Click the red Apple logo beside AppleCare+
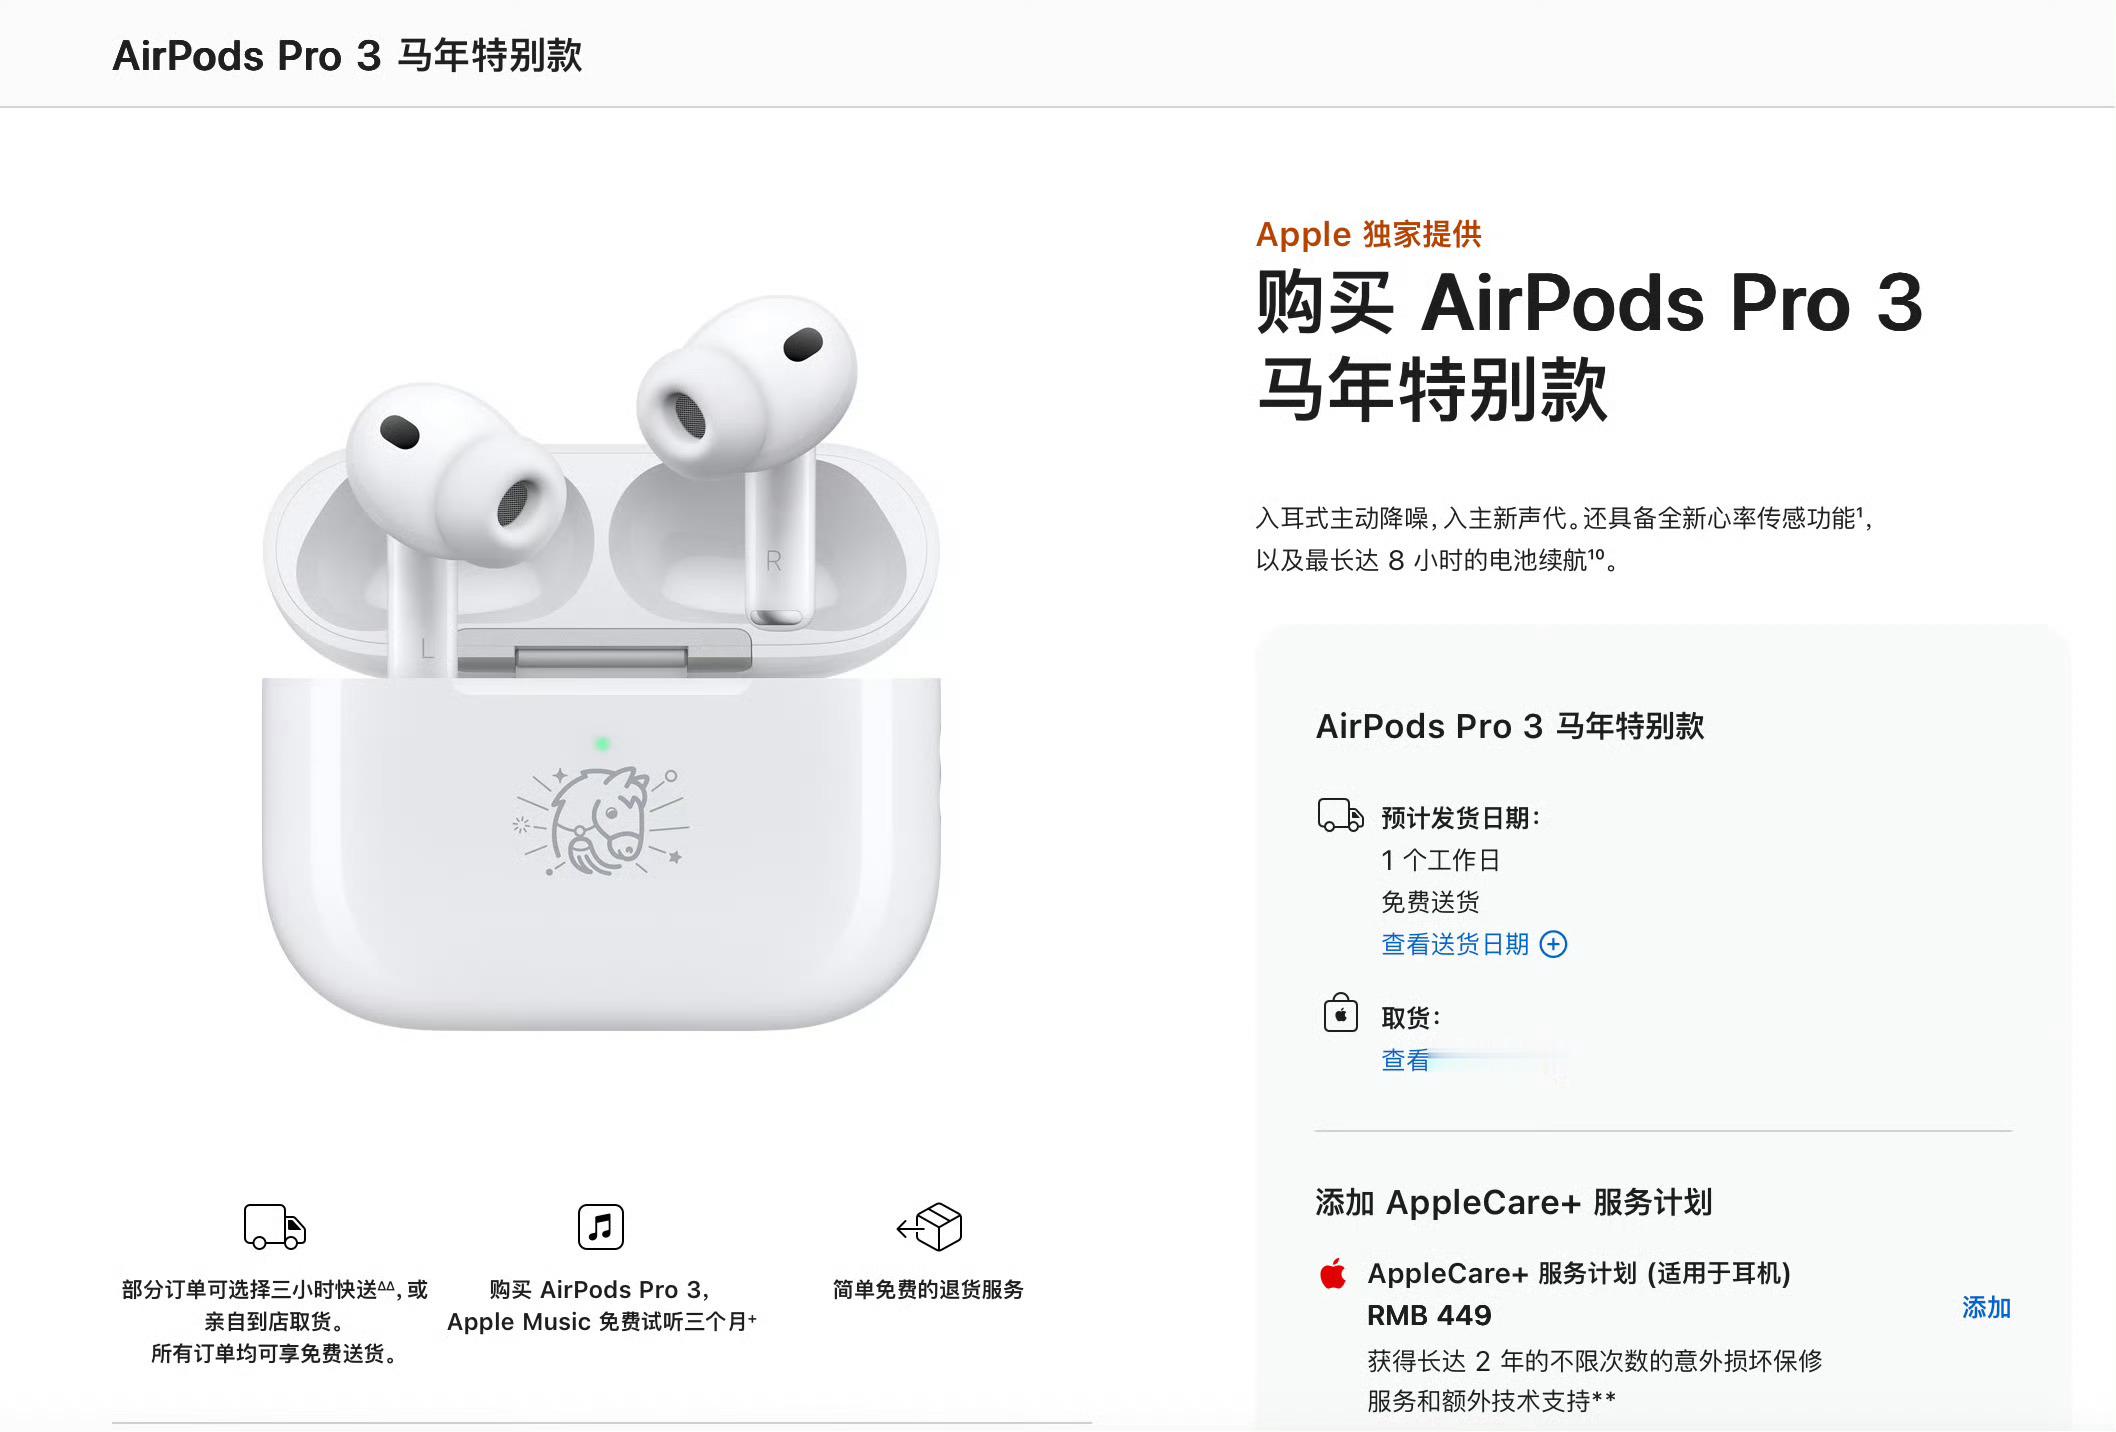The width and height of the screenshot is (2116, 1432). (1333, 1274)
